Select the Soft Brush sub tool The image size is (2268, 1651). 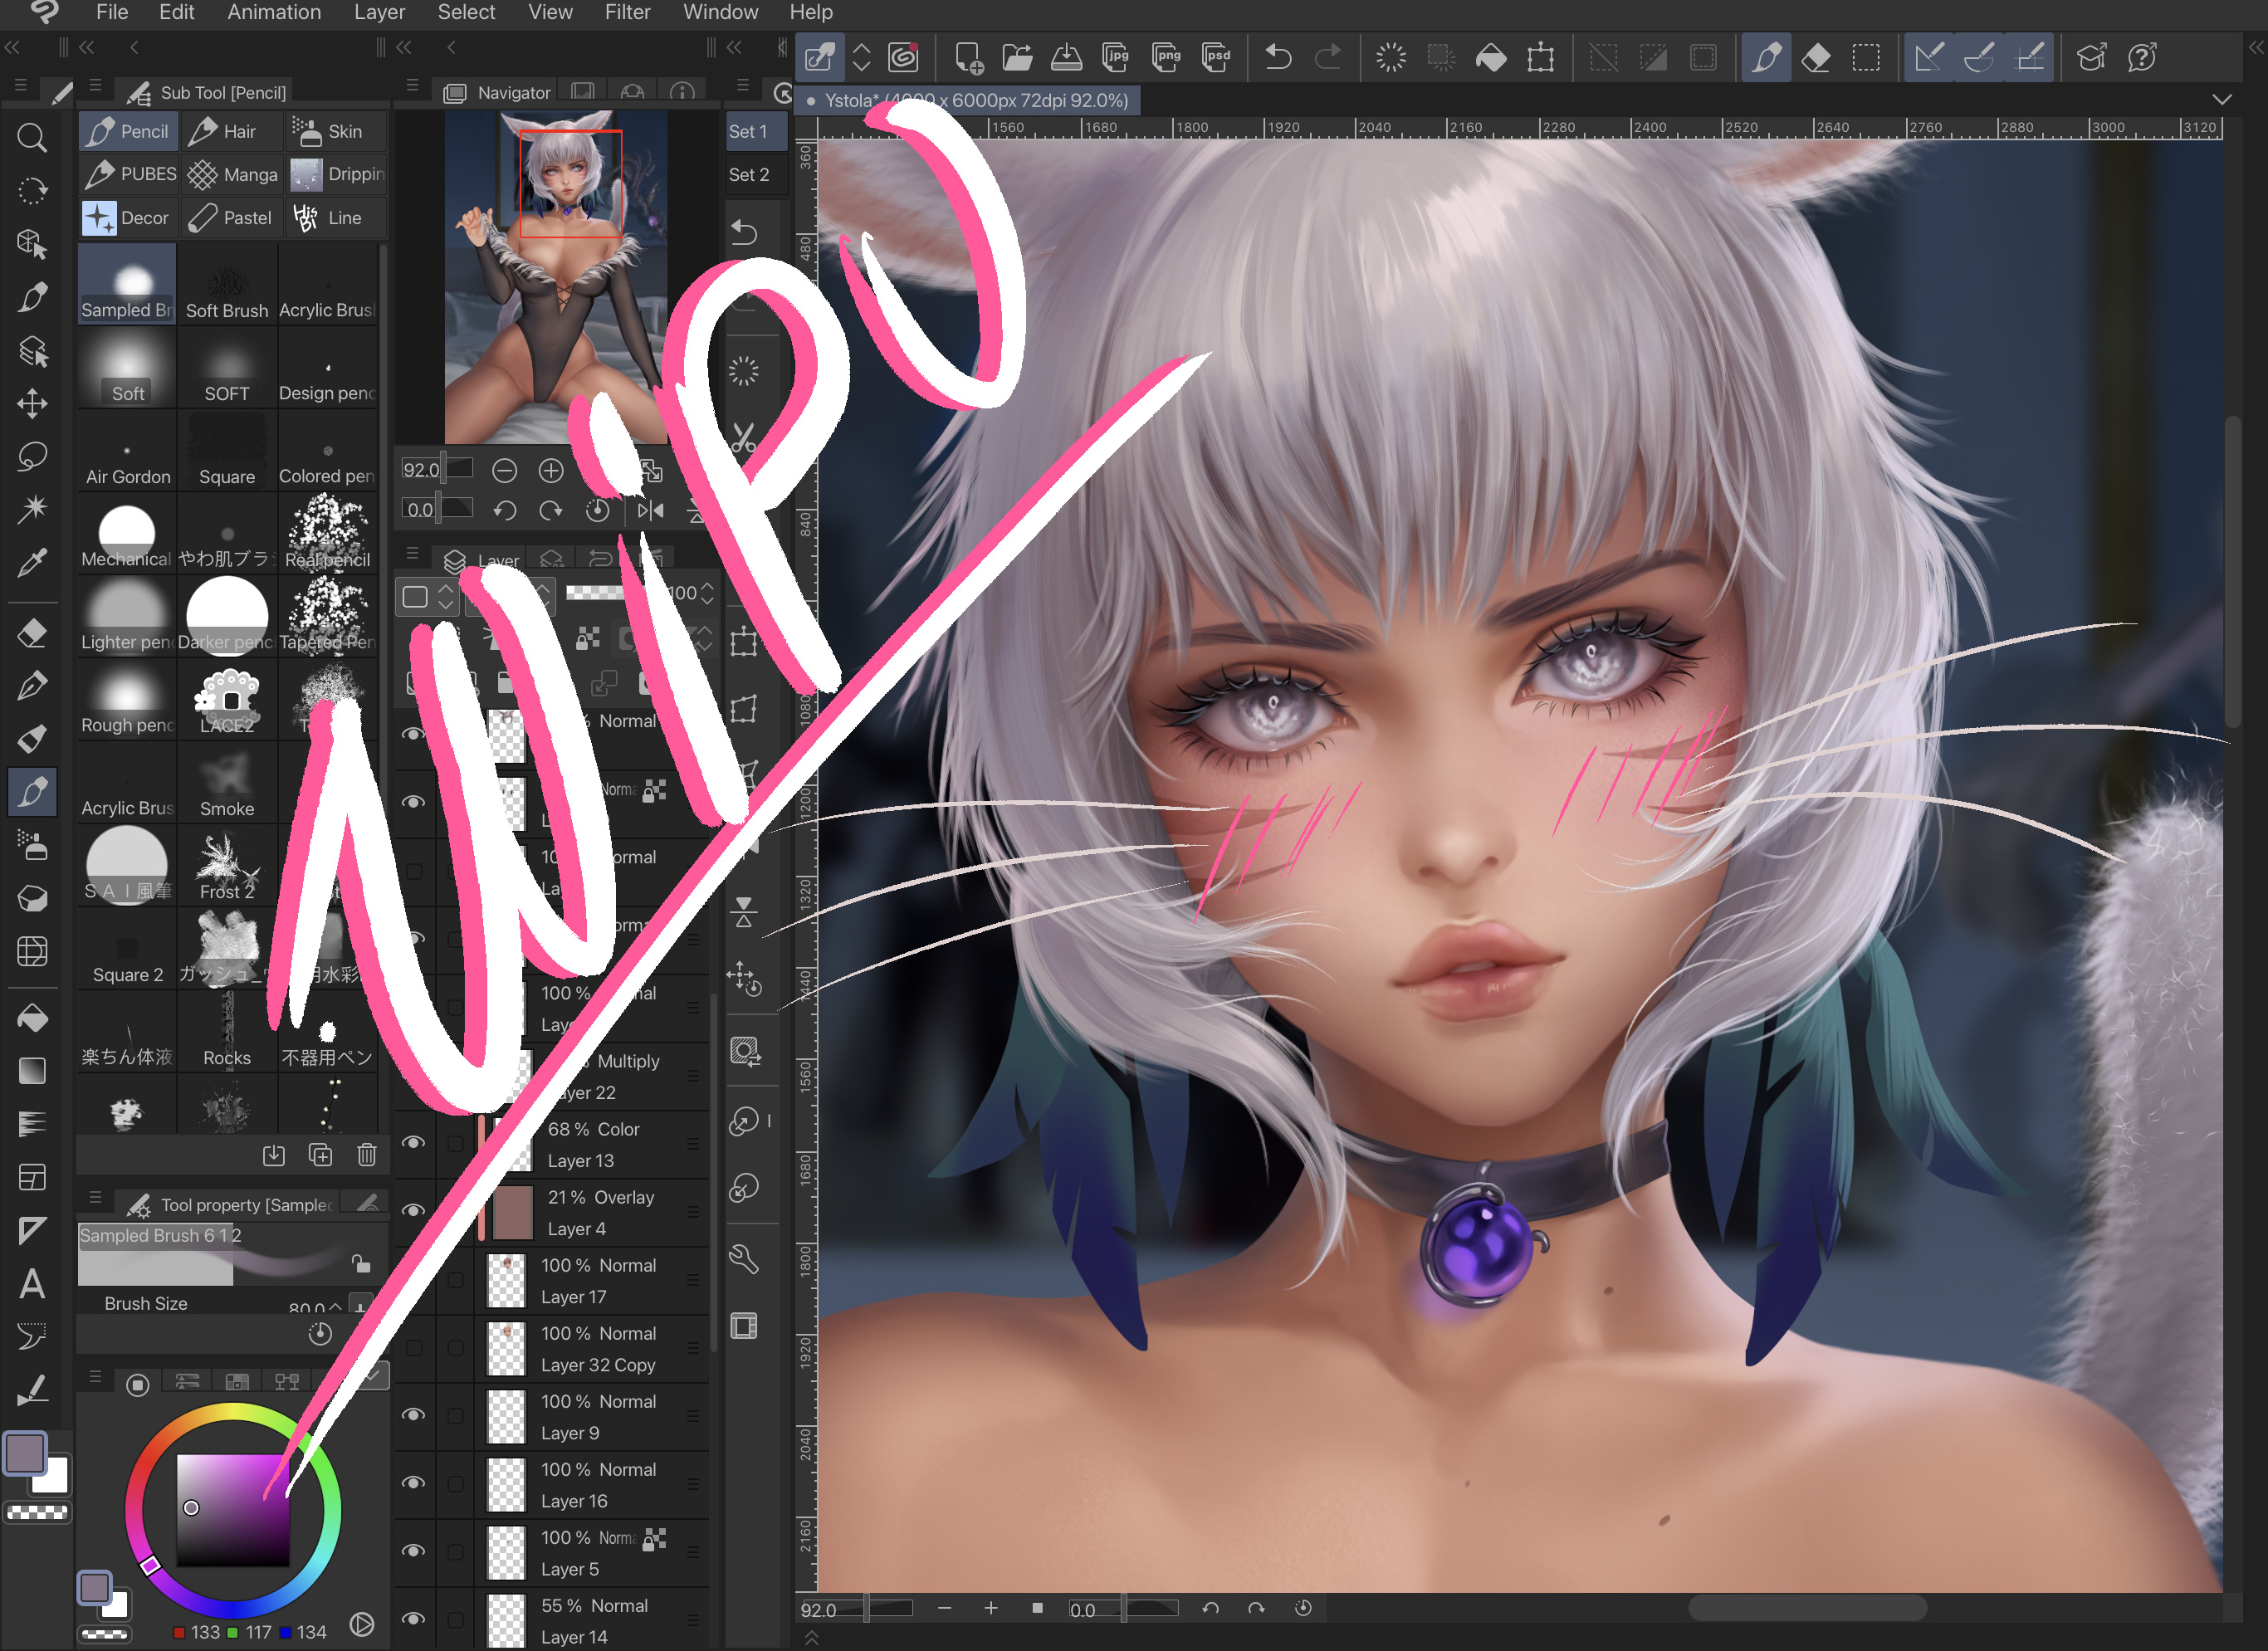[x=227, y=284]
